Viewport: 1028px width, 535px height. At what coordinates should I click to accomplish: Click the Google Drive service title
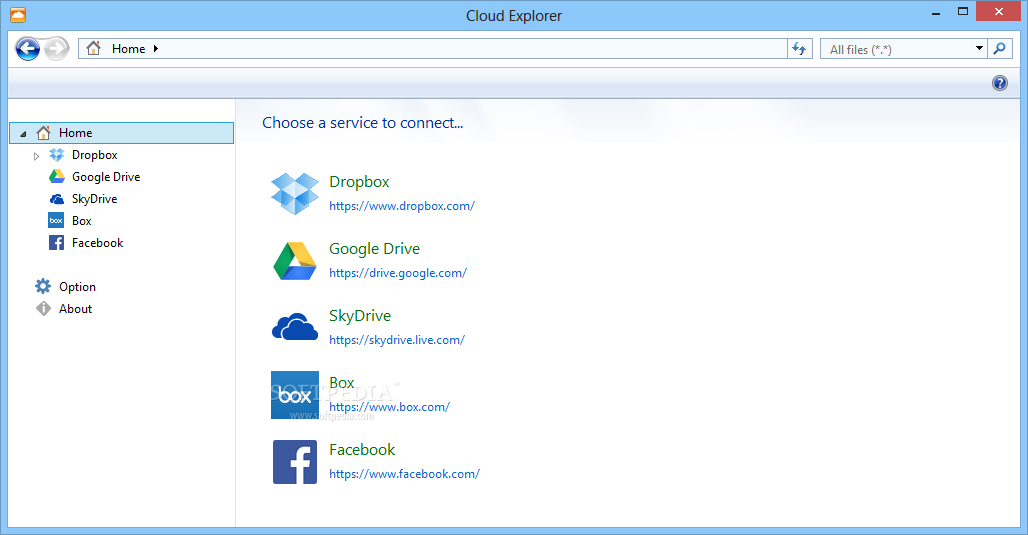(374, 249)
